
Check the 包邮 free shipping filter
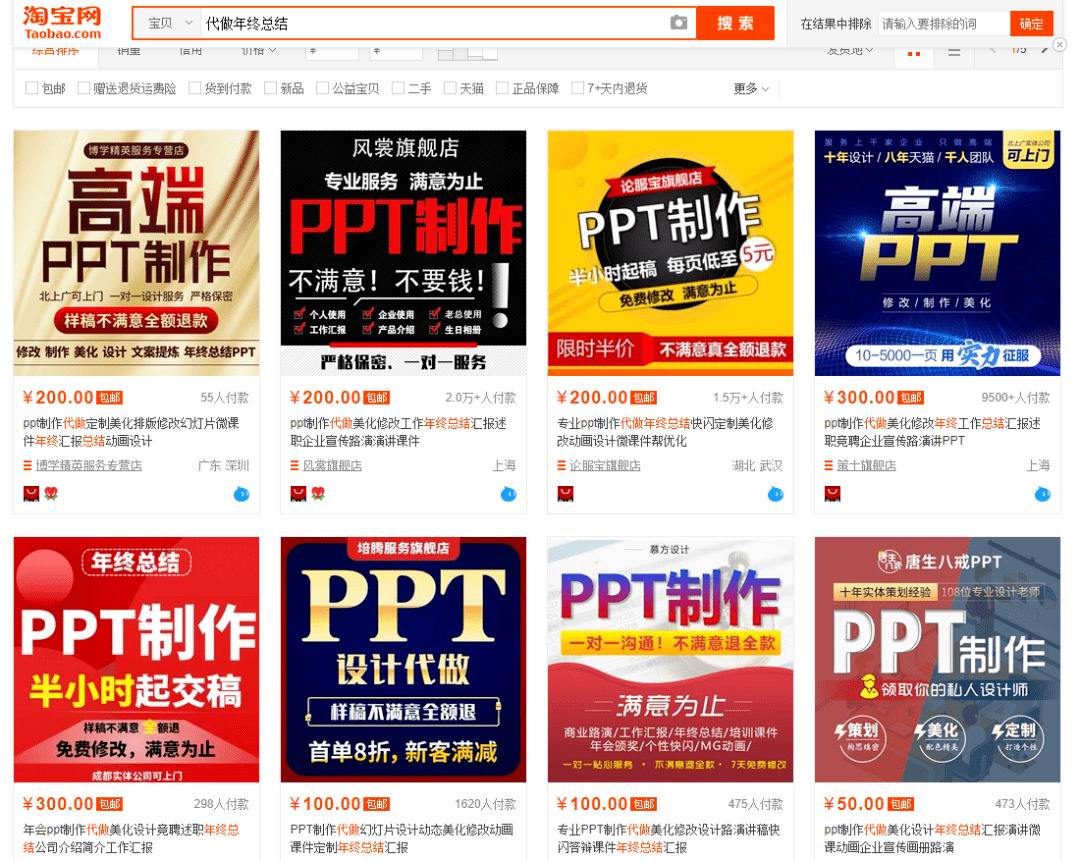[x=32, y=88]
